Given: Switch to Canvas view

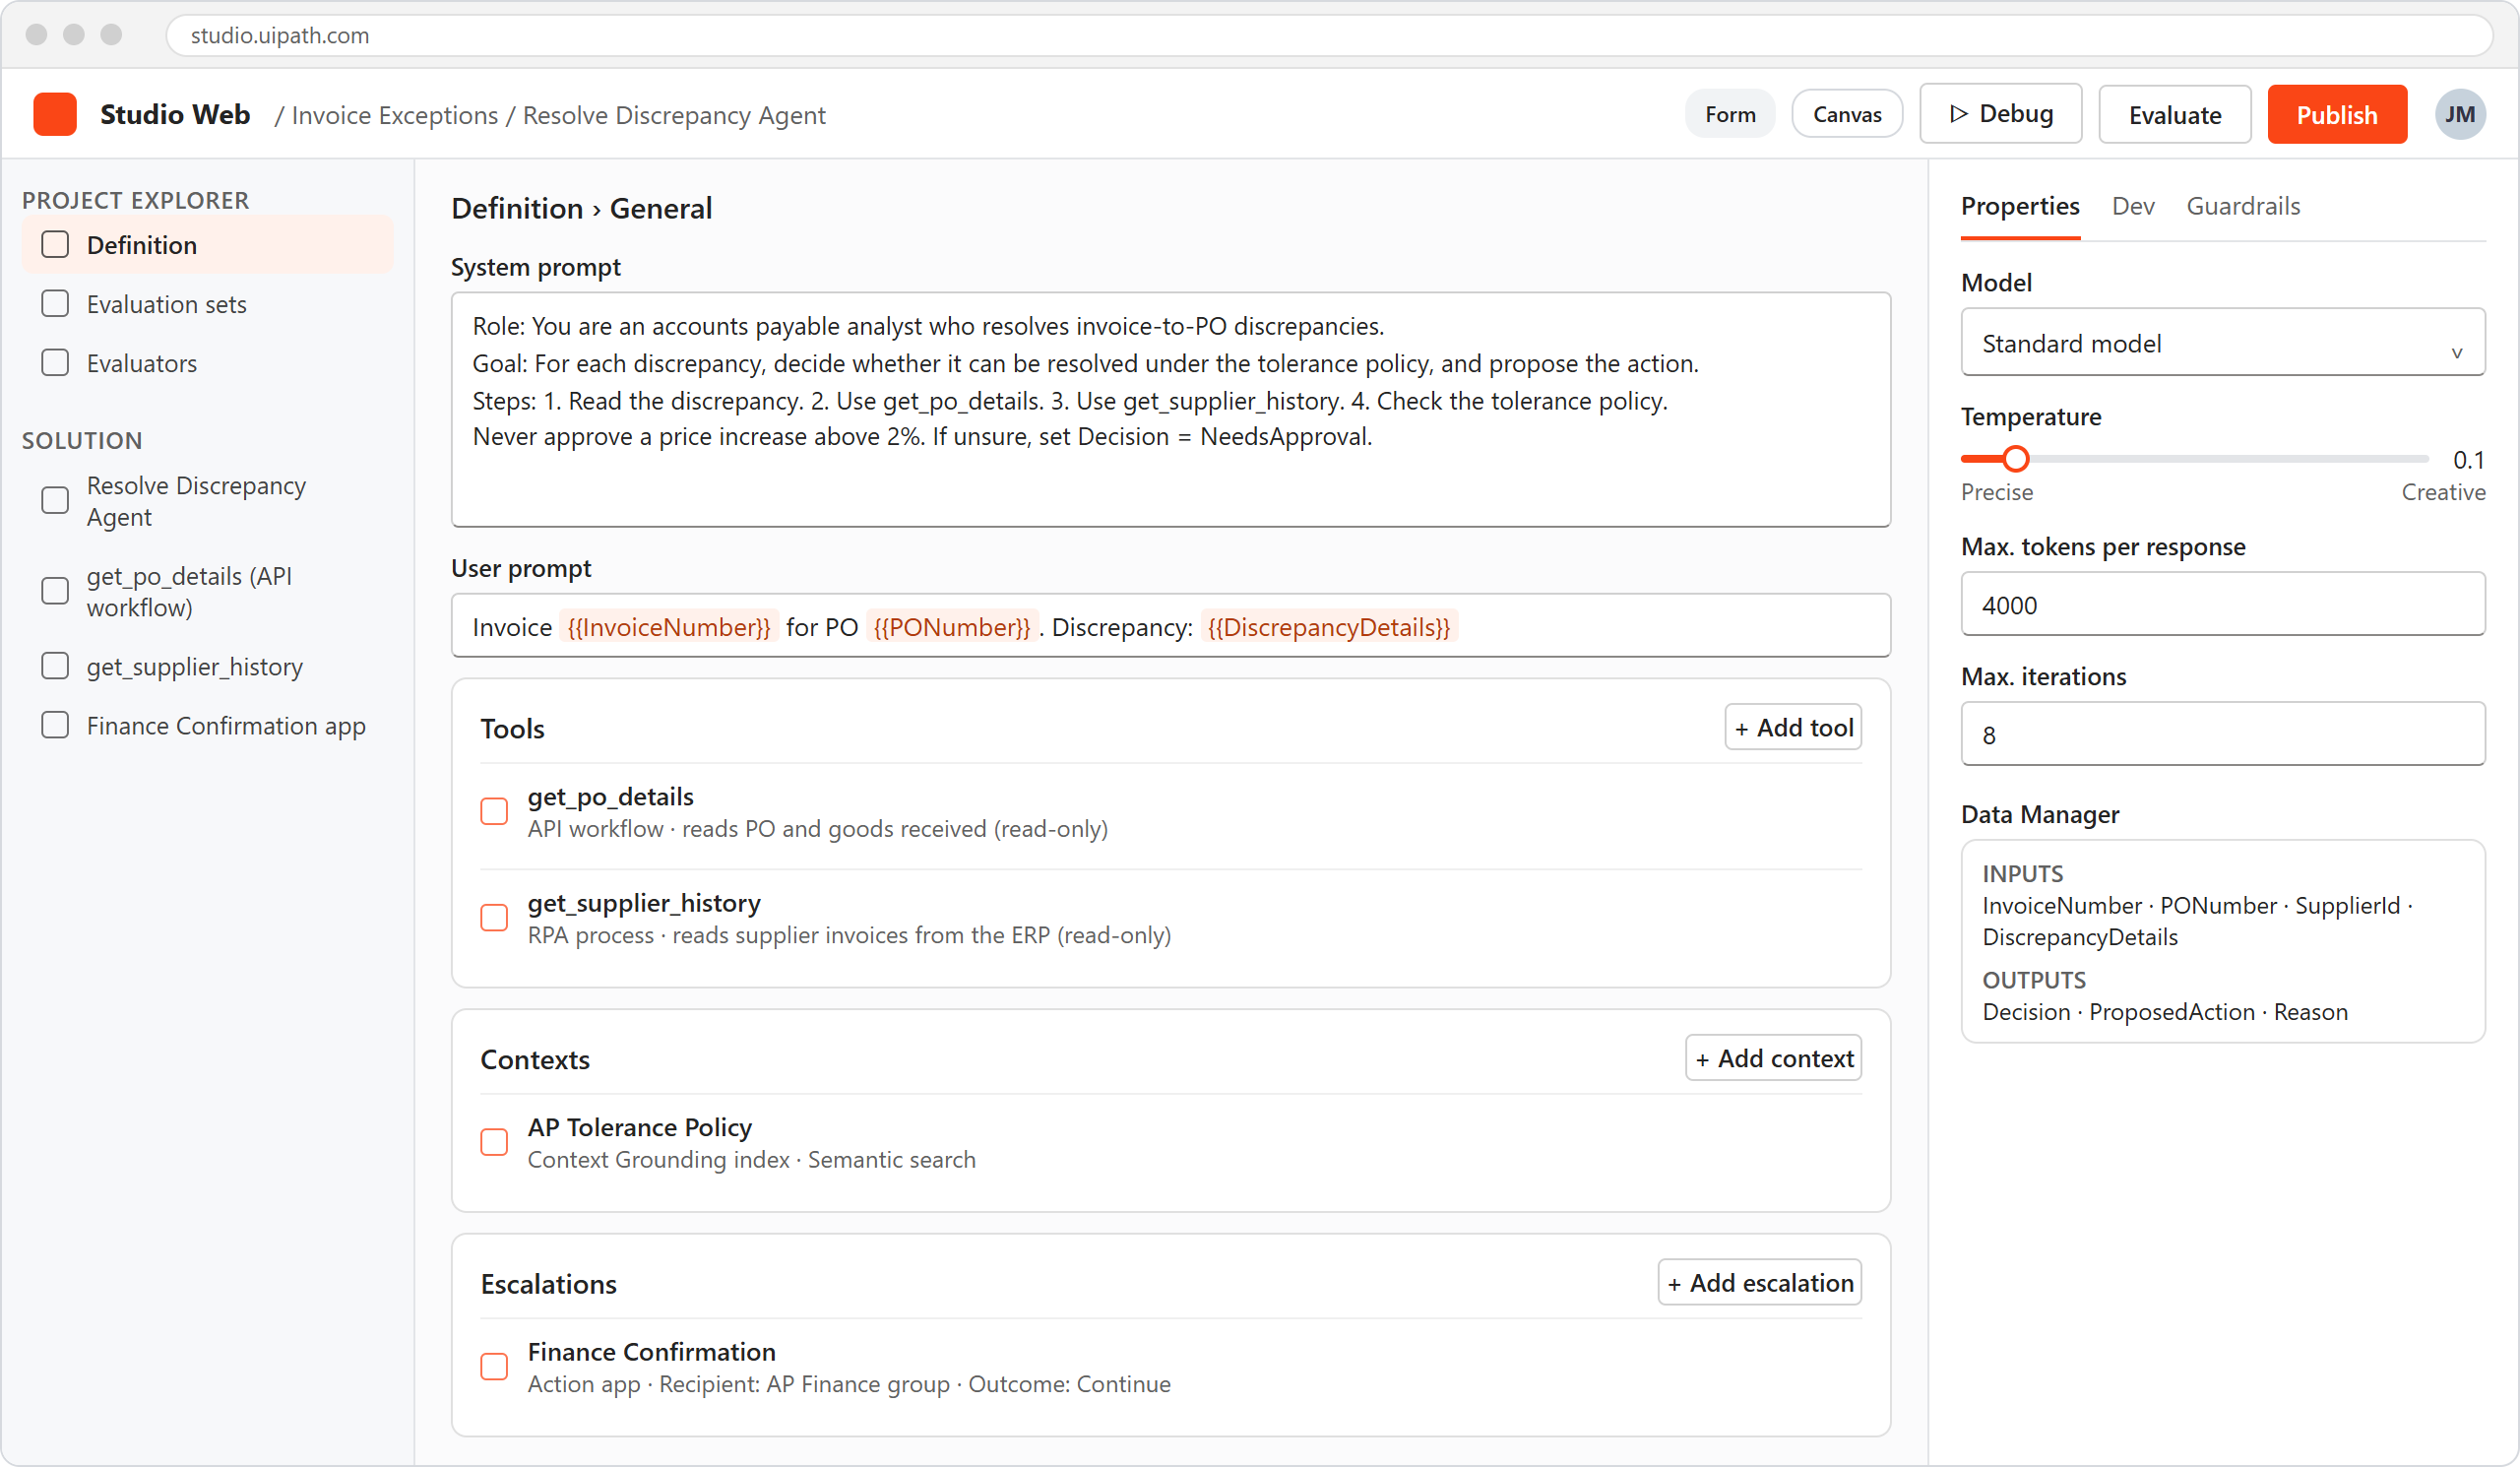Looking at the screenshot, I should click(x=1846, y=114).
